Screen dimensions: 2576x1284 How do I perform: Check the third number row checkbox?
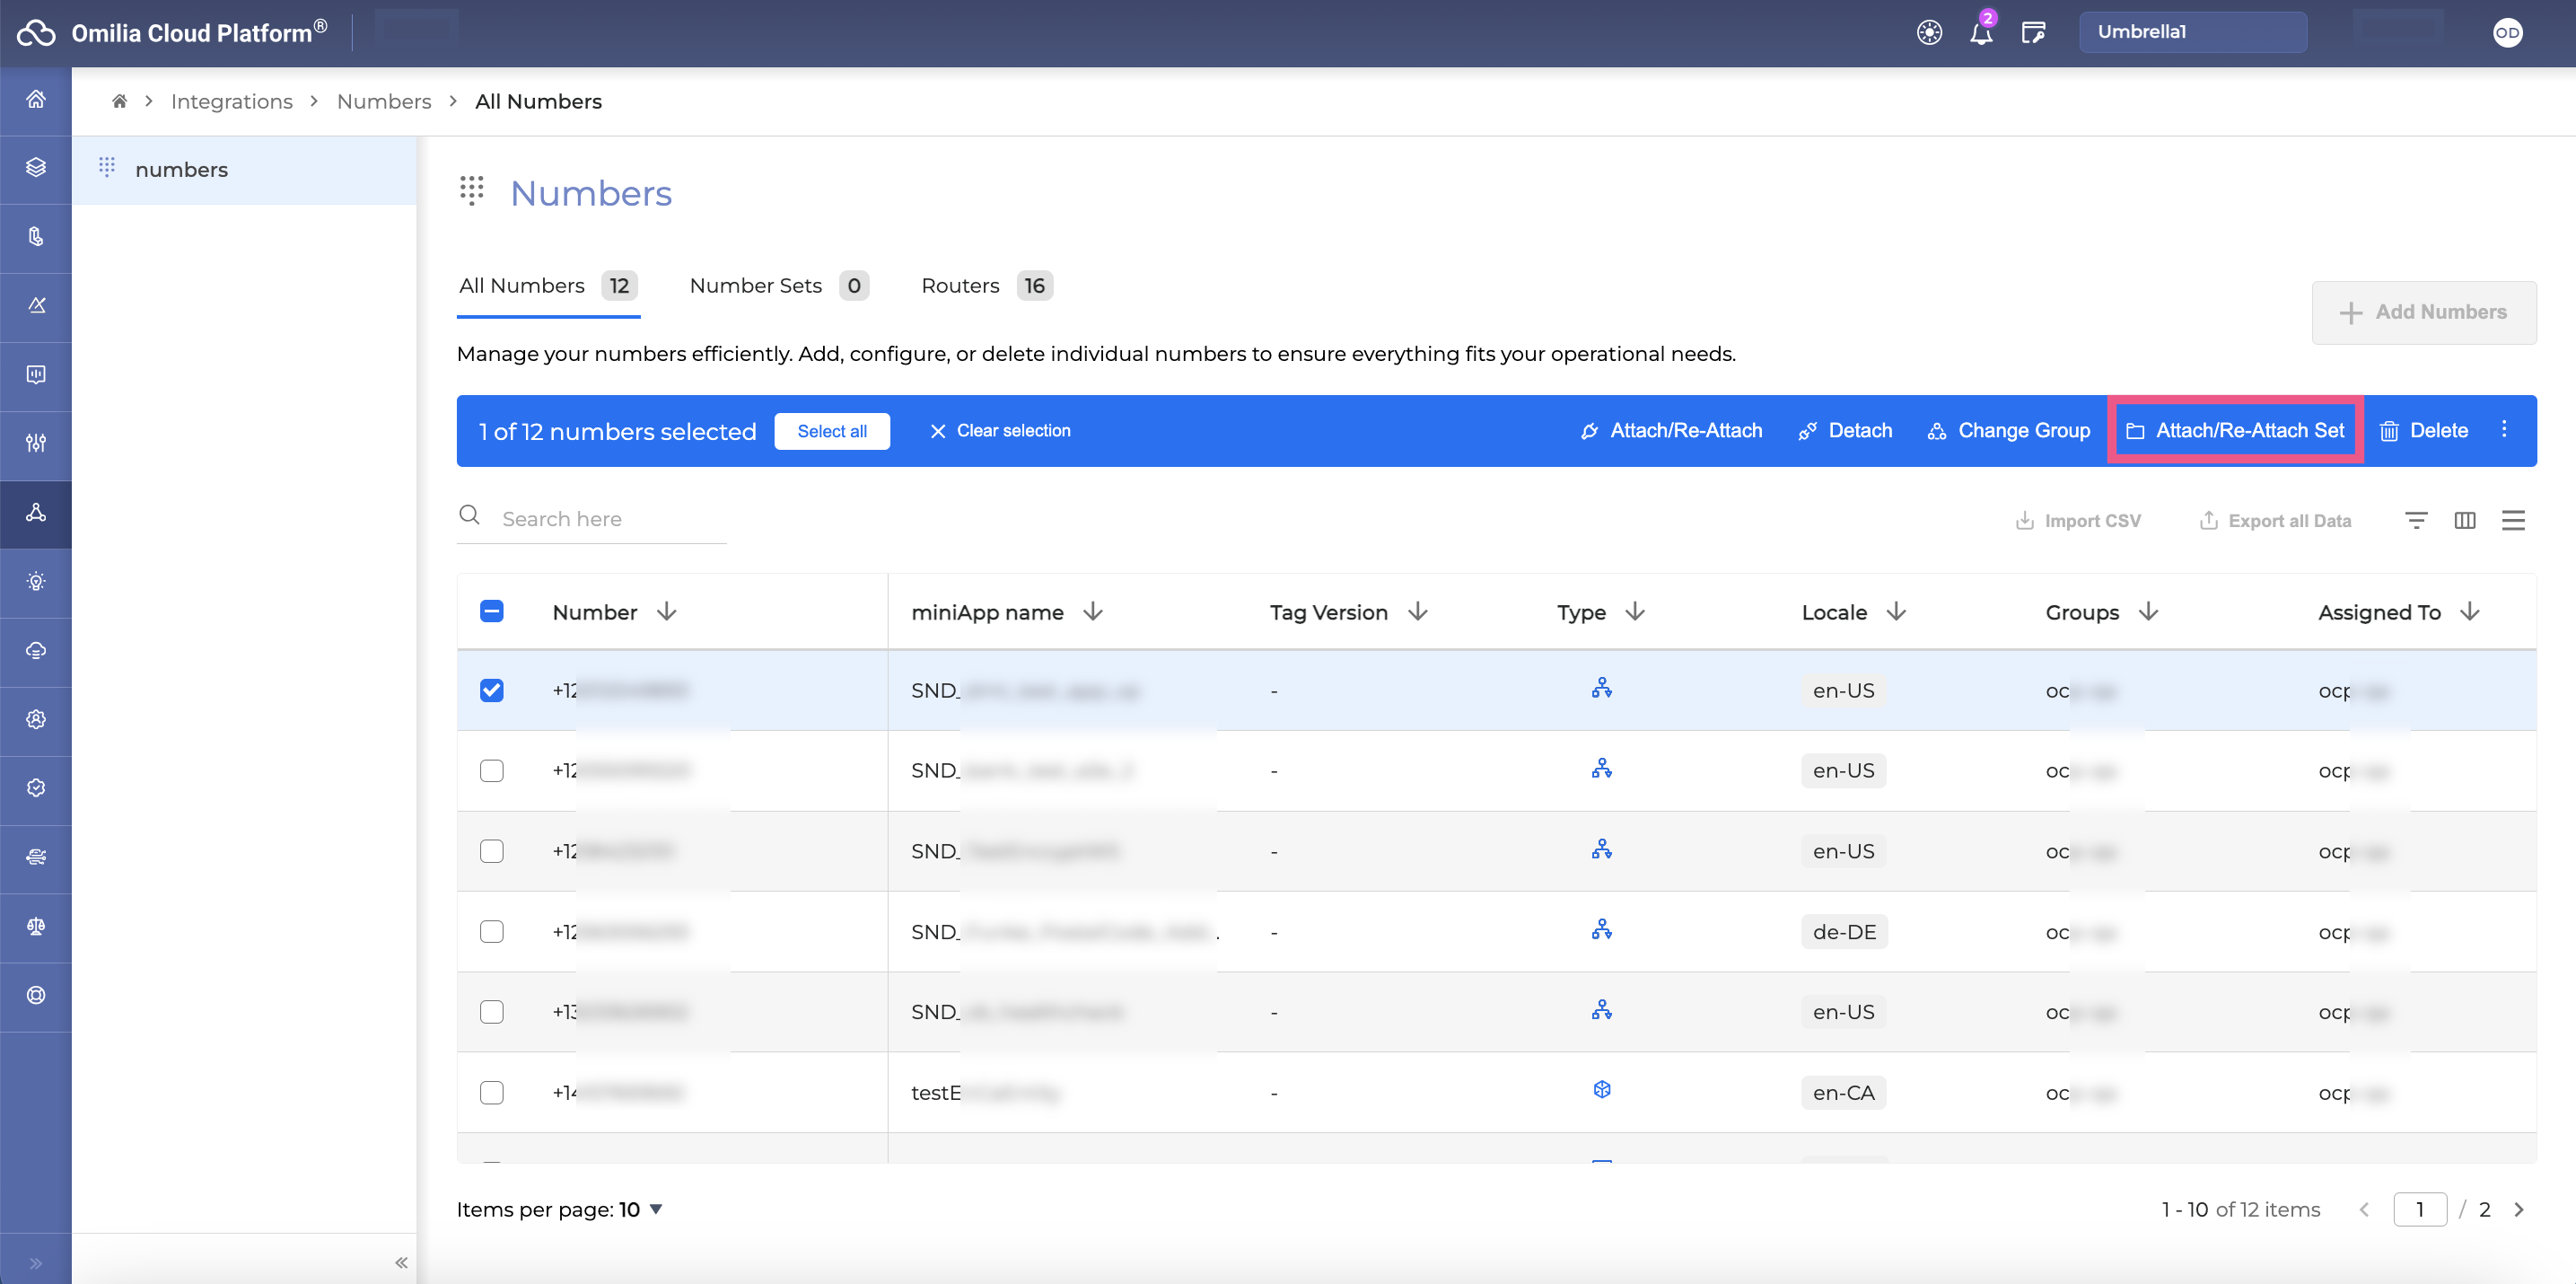click(x=491, y=851)
